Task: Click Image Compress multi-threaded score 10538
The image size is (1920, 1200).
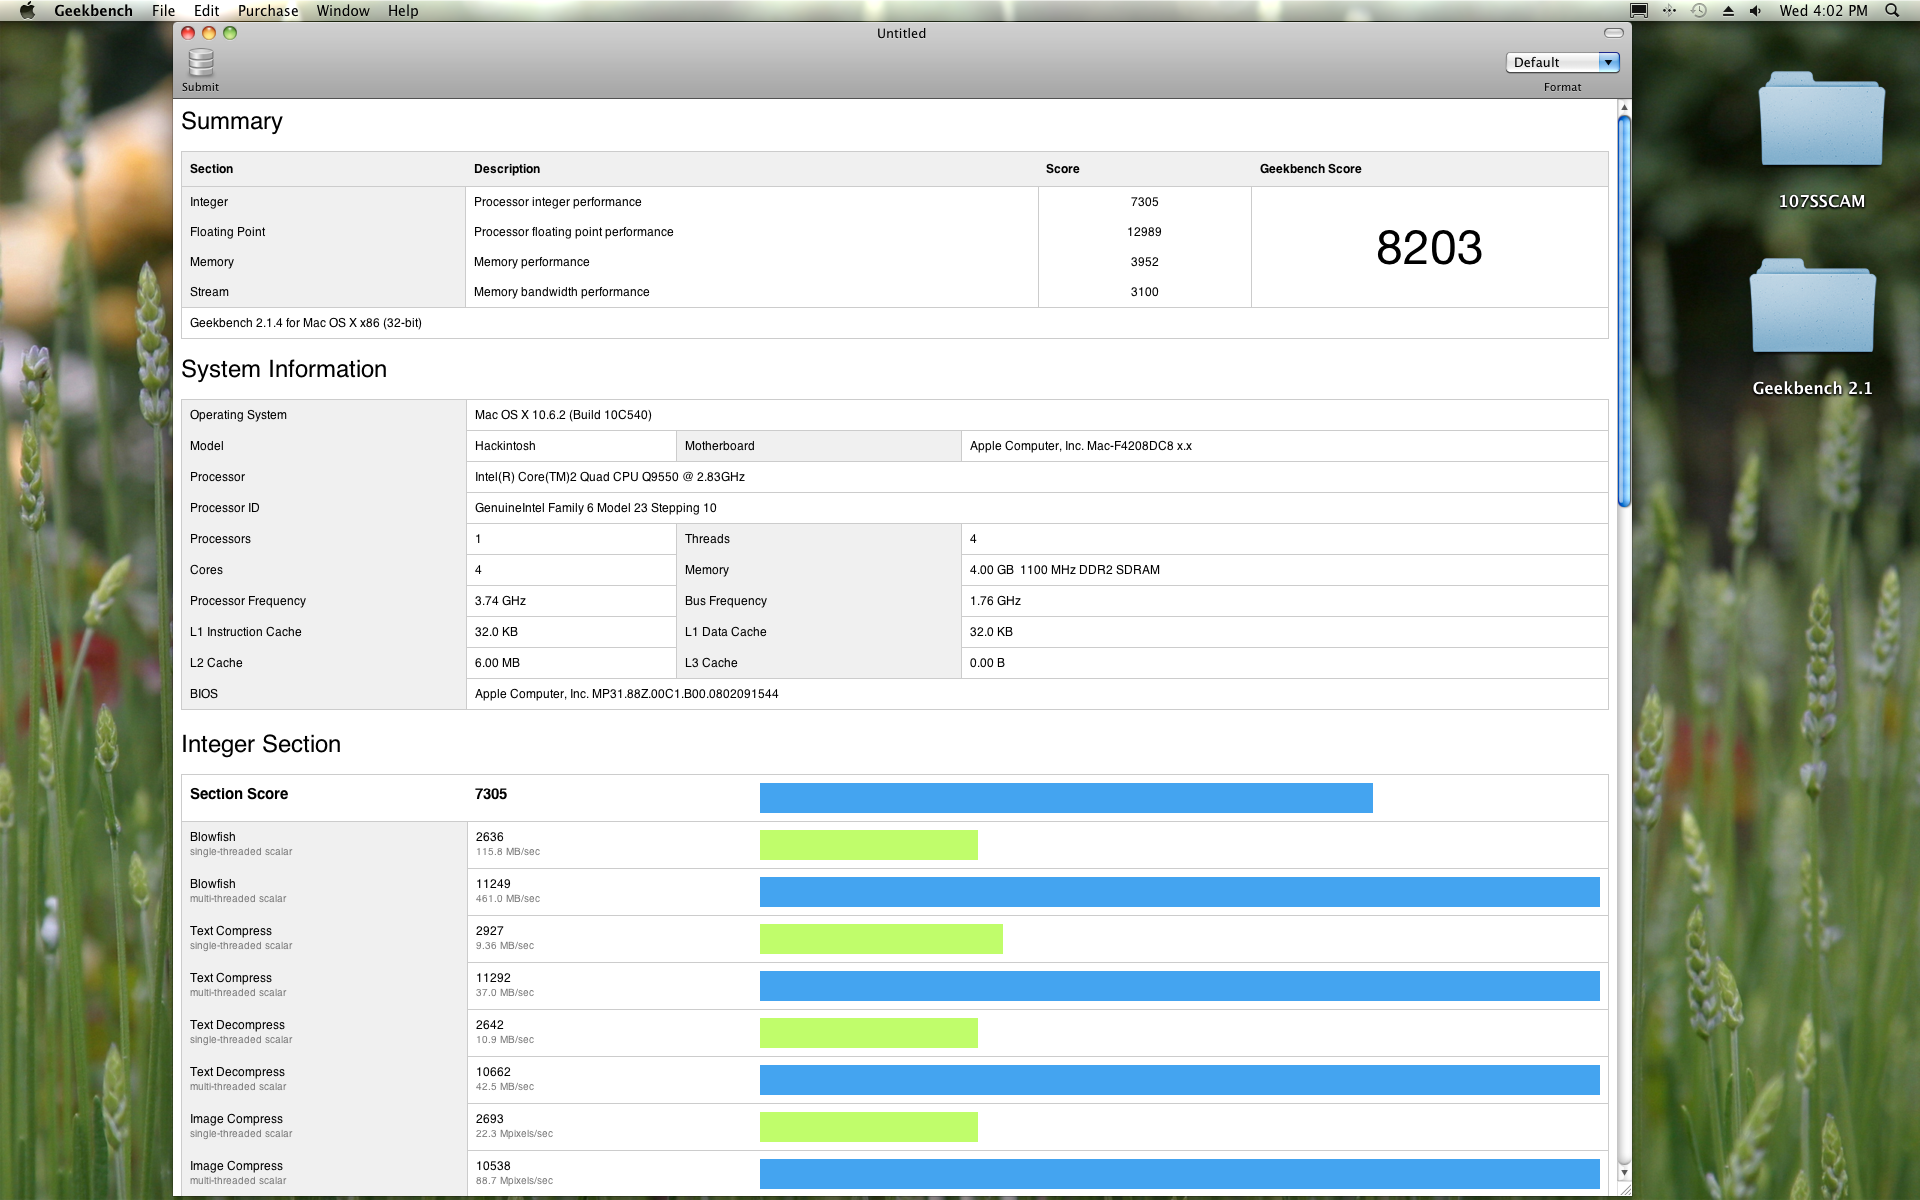Action: (493, 1166)
